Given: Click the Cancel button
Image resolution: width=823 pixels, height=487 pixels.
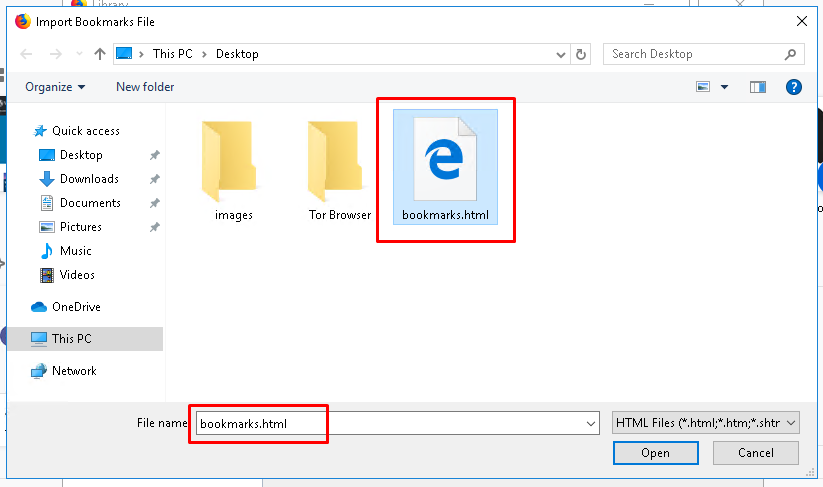Looking at the screenshot, I should tap(755, 453).
